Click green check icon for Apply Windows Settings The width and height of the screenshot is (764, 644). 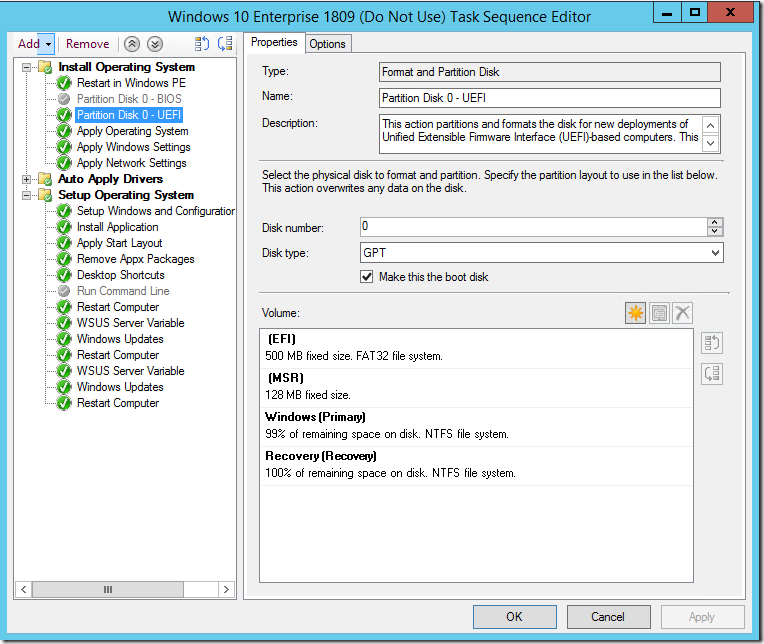coord(64,147)
